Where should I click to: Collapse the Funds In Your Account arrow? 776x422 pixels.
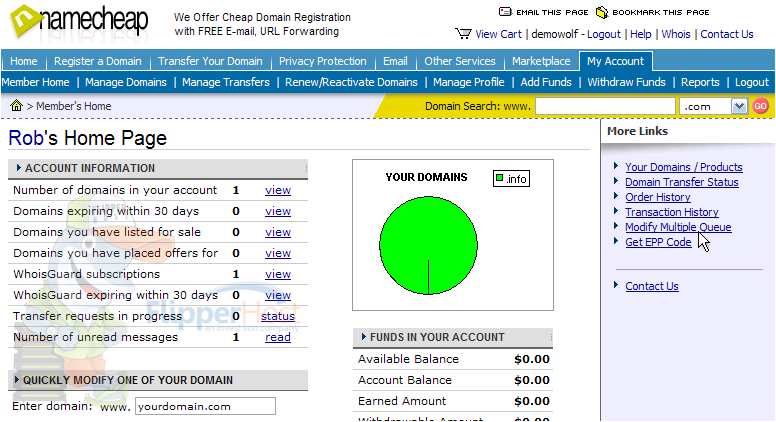coord(363,336)
